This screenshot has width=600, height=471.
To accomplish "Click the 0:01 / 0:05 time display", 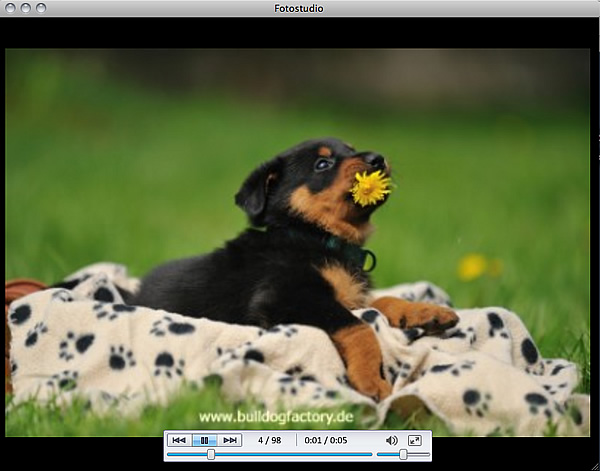I will click(x=326, y=440).
